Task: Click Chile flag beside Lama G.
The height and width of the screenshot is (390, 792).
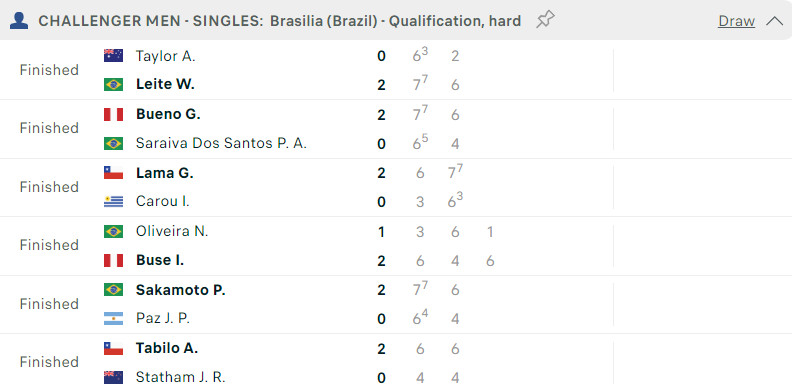Action: point(113,173)
